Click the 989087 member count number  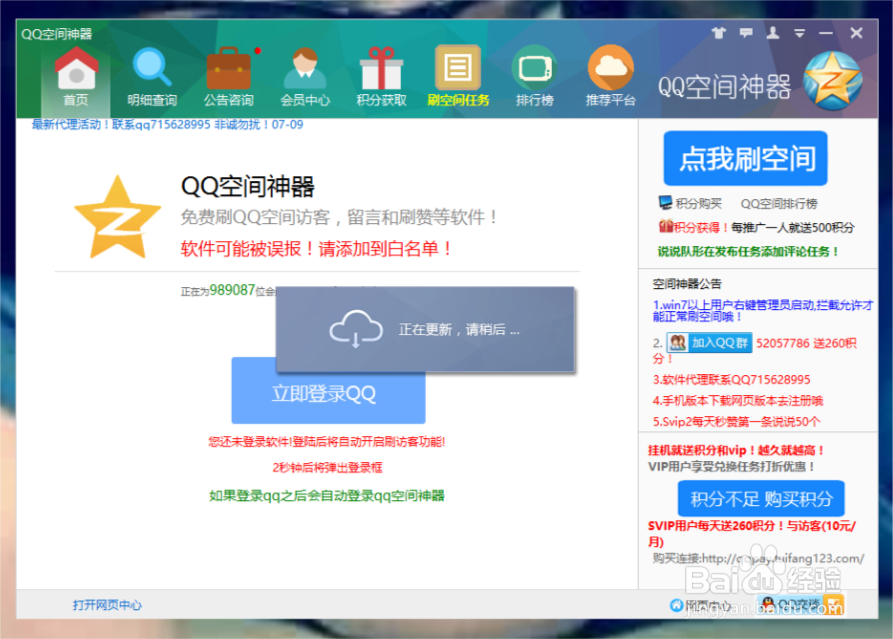232,290
